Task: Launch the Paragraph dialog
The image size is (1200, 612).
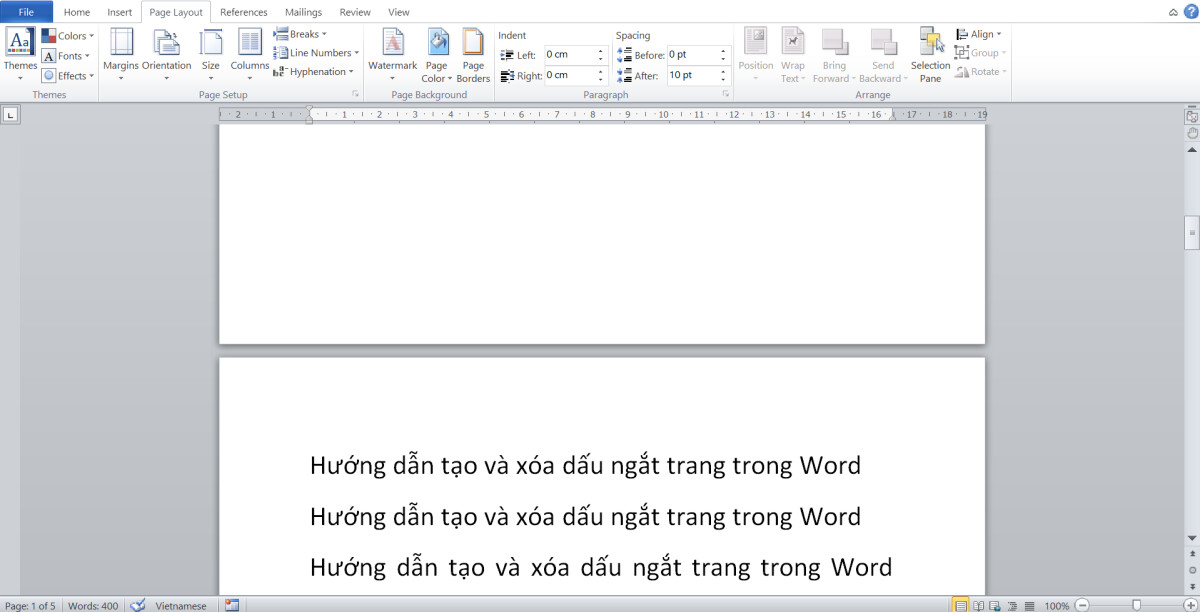Action: click(726, 94)
